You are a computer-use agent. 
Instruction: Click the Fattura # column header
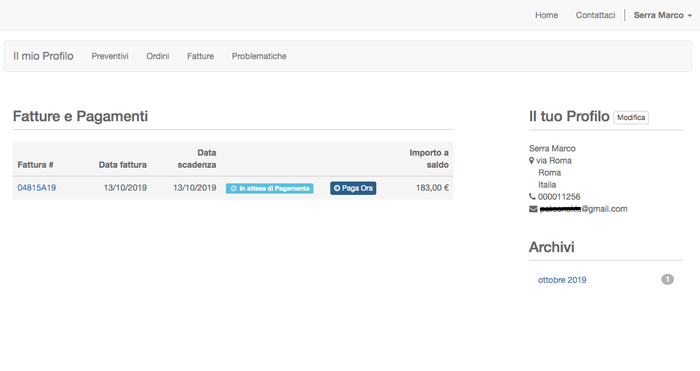35,165
